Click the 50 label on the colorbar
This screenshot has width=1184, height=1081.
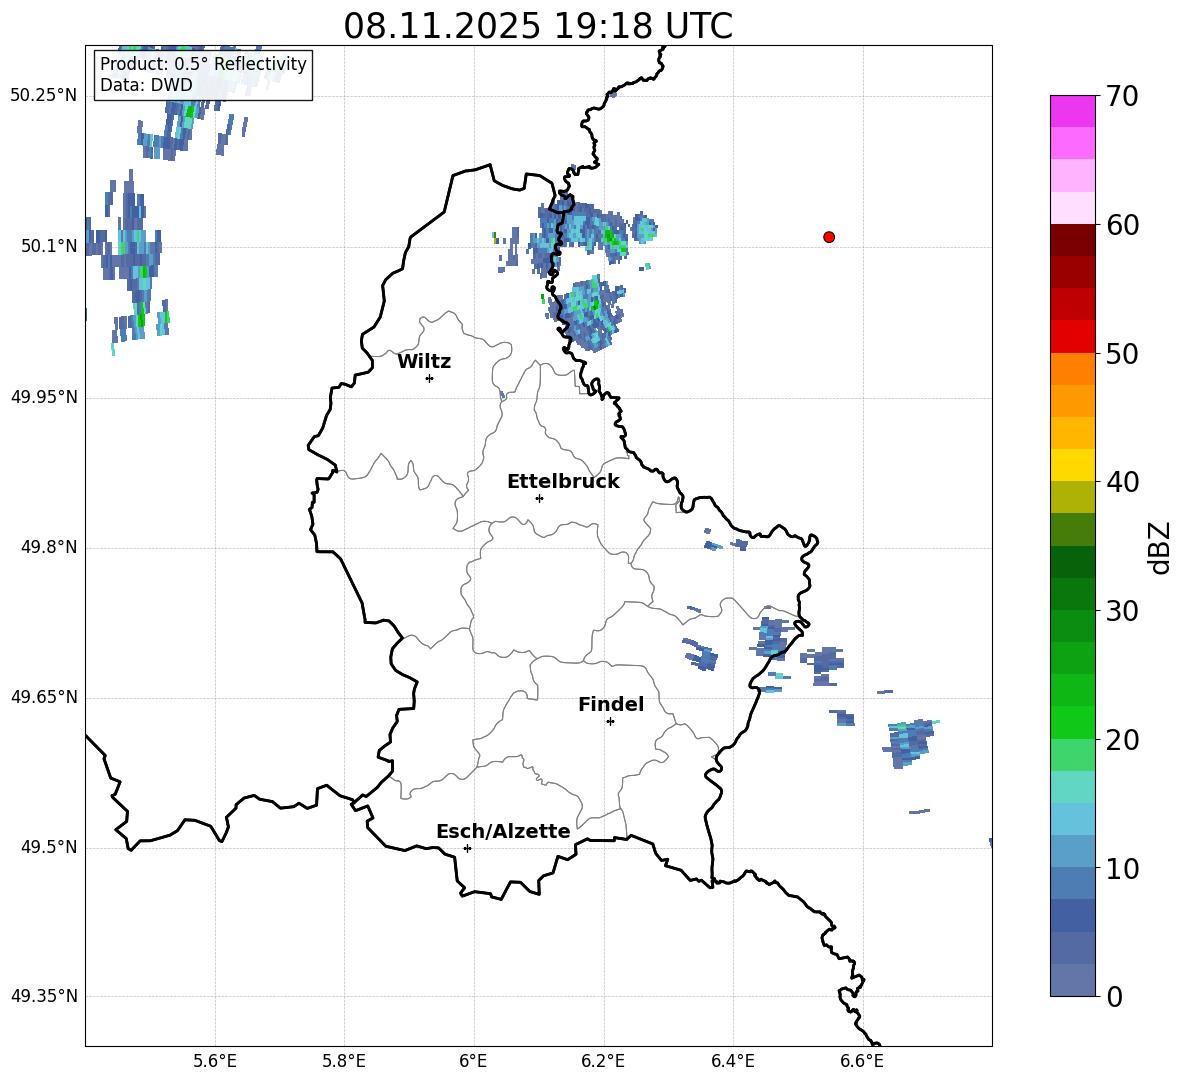(1122, 353)
